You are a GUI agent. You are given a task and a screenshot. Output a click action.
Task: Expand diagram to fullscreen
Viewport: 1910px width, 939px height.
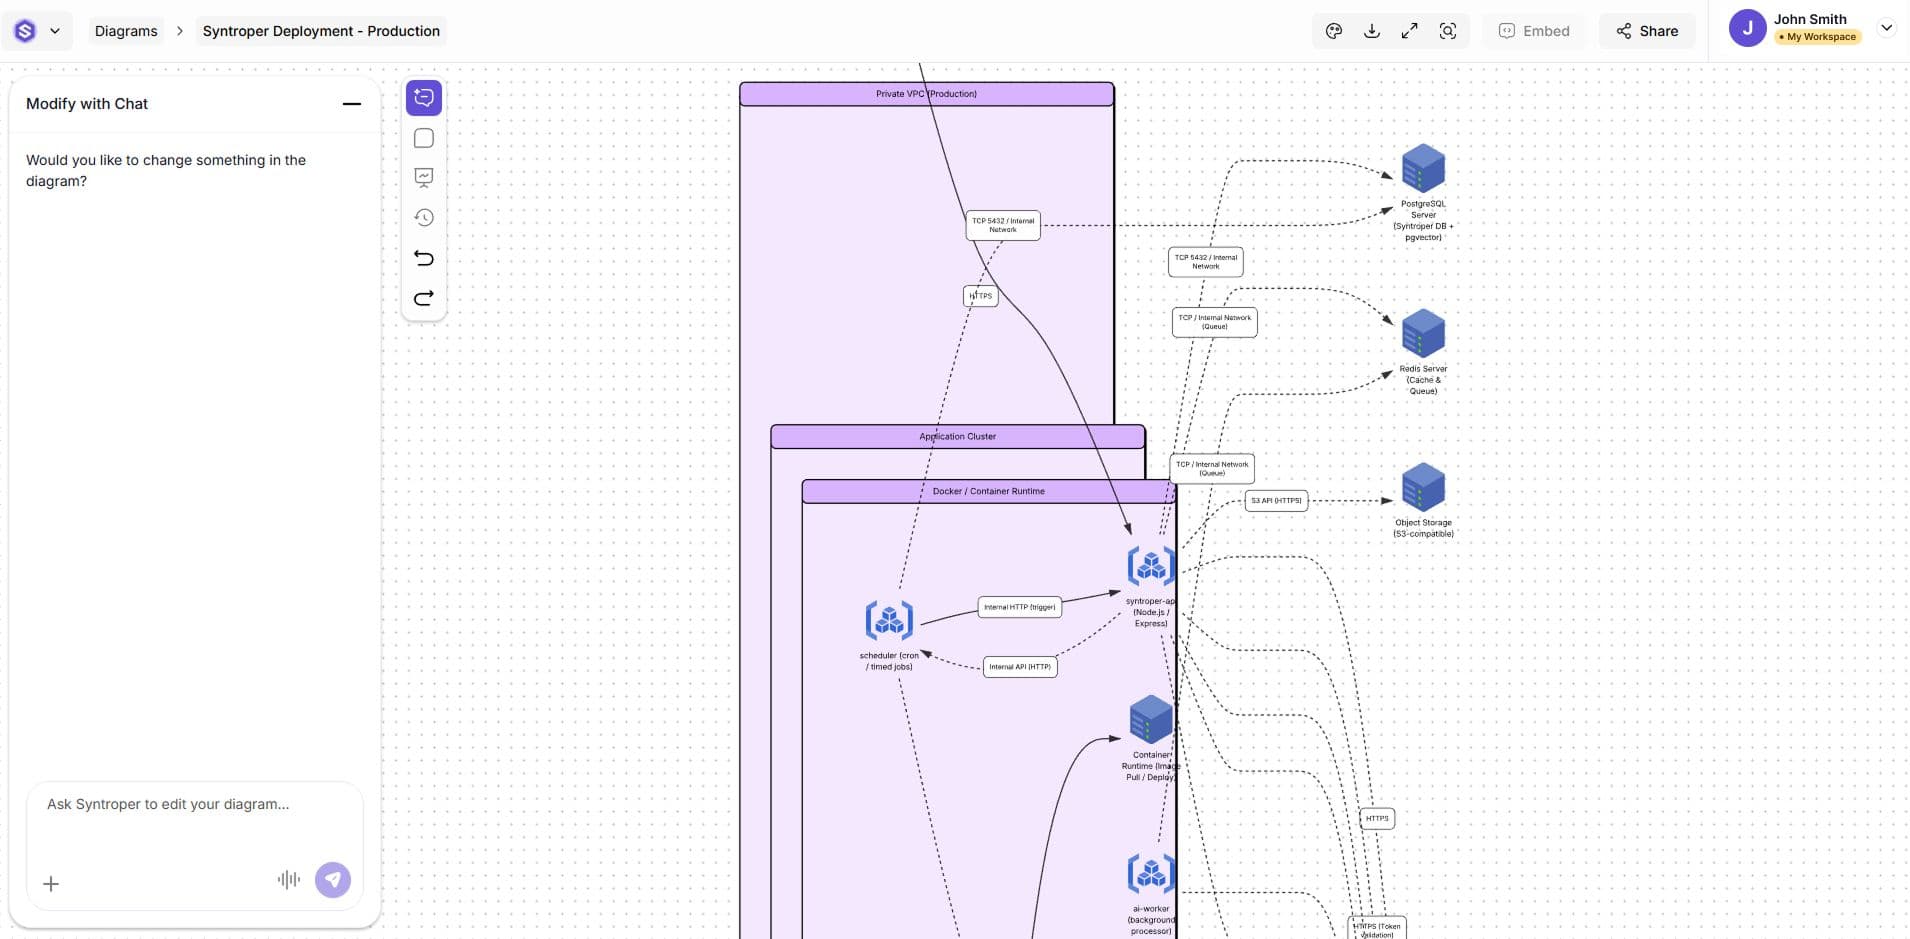pos(1409,31)
